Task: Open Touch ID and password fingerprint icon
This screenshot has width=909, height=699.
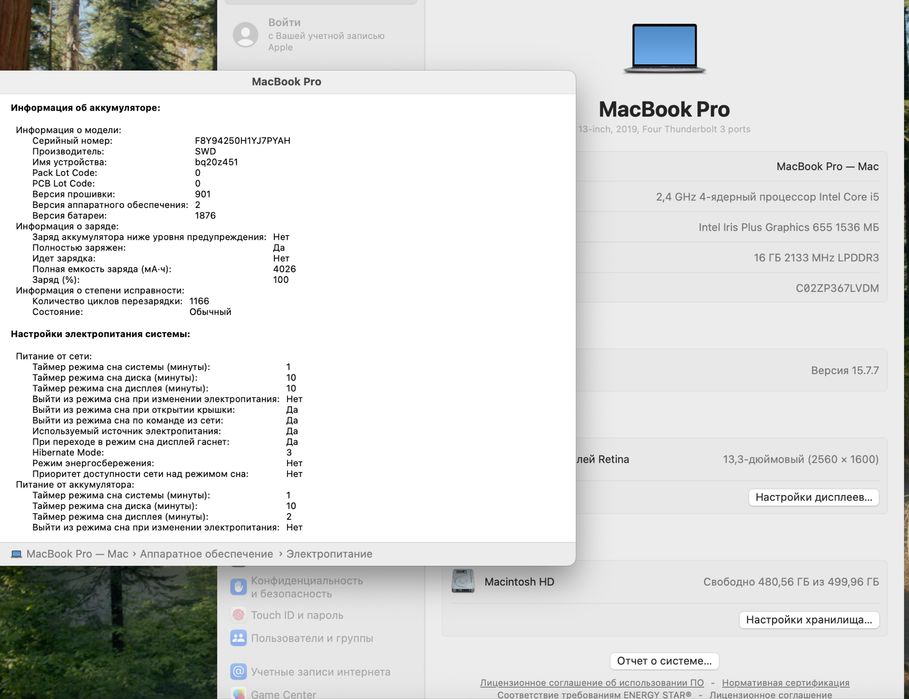Action: 238,614
